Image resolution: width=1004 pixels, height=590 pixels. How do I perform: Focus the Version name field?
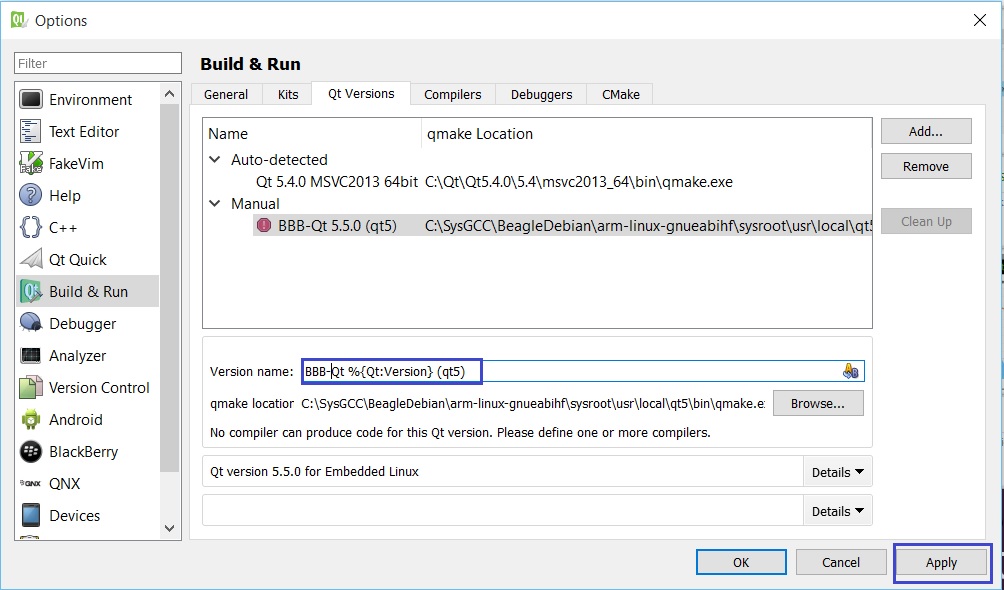(x=583, y=372)
